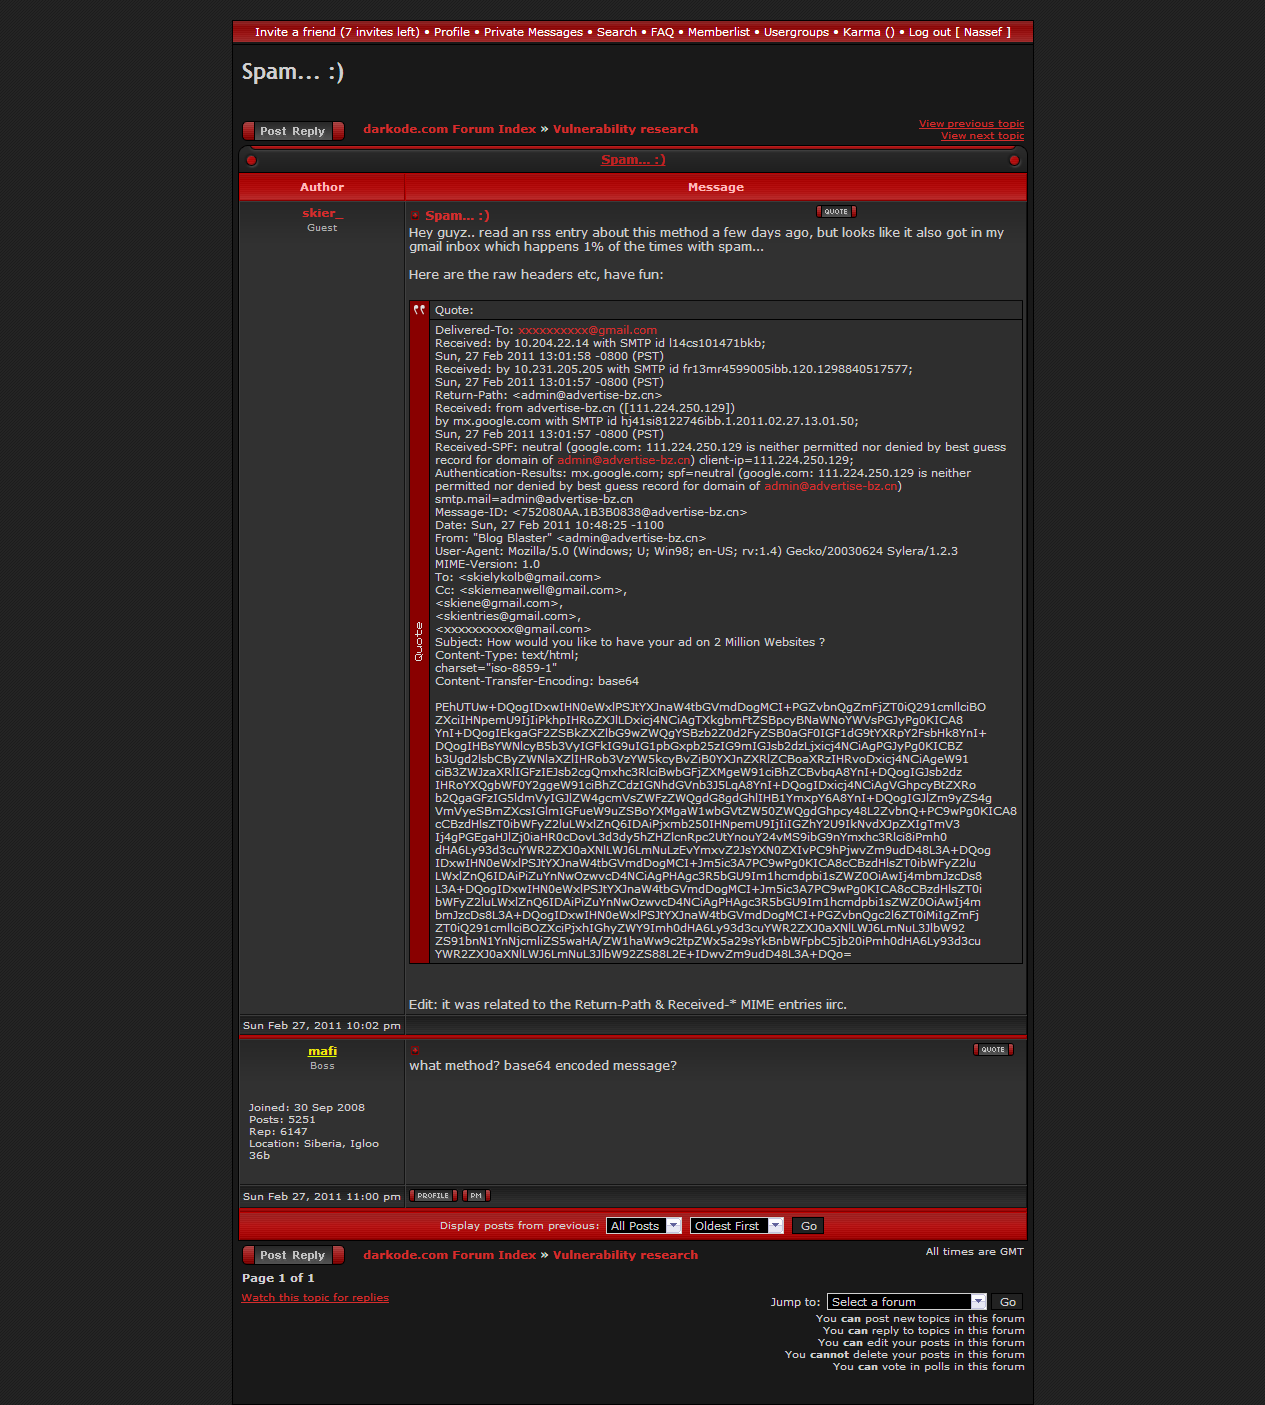
Task: Click Watch this topic for replies
Action: pyautogui.click(x=315, y=1298)
